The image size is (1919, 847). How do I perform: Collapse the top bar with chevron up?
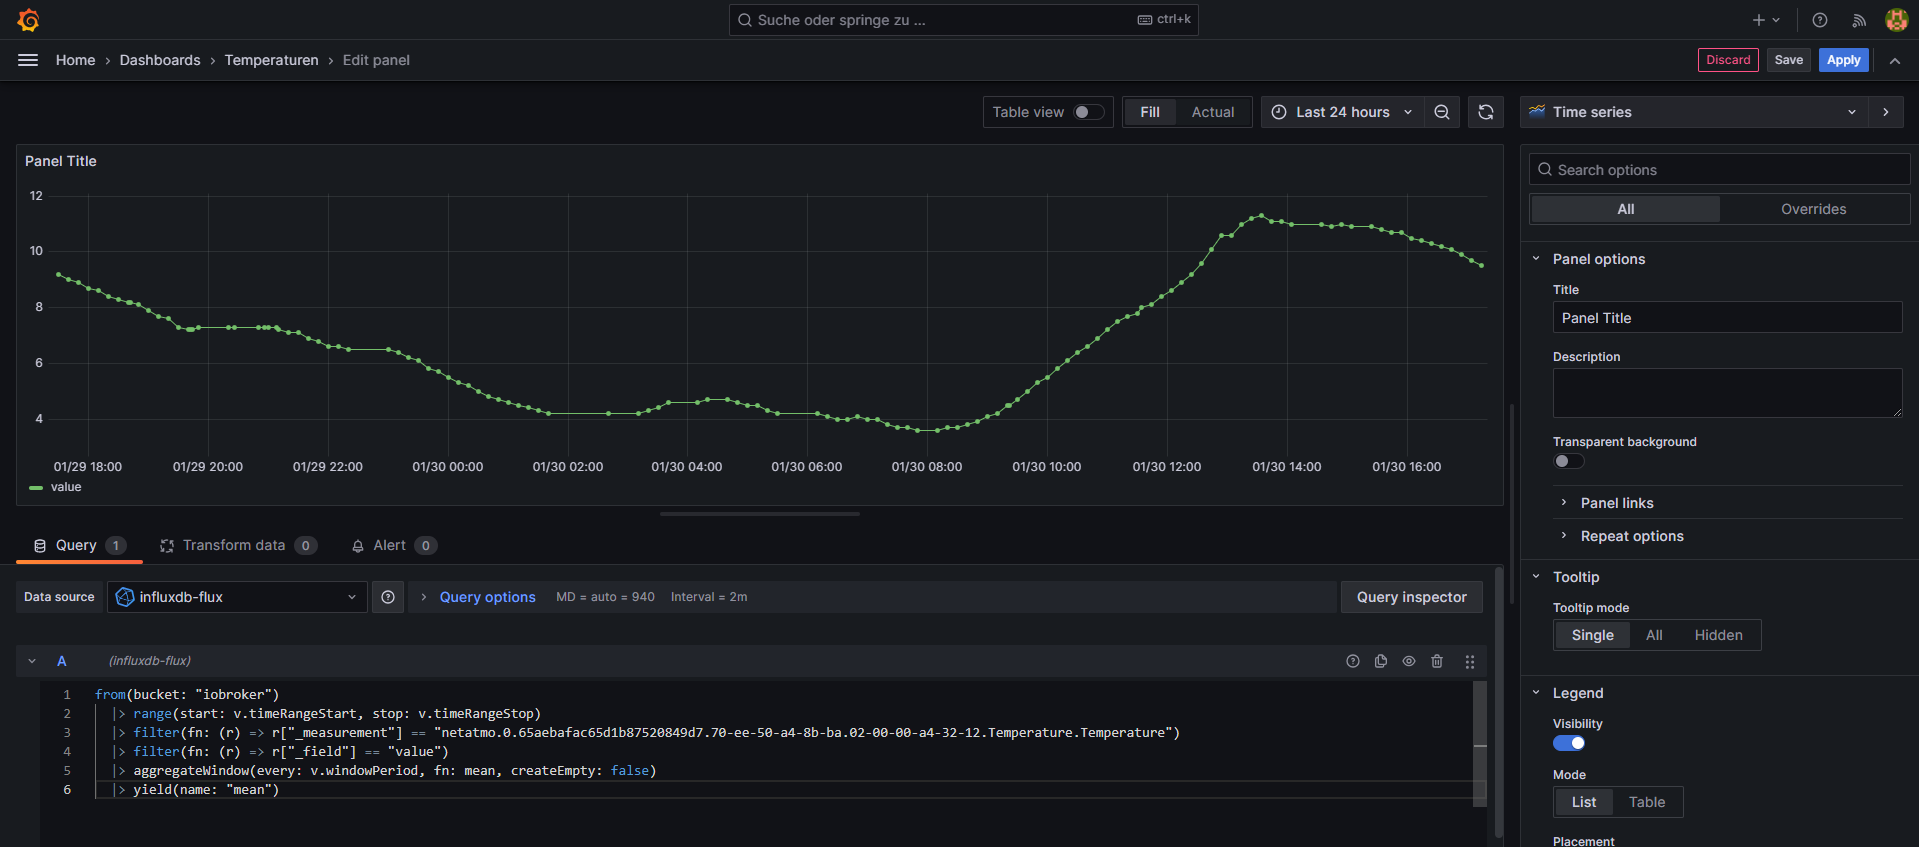click(1895, 60)
